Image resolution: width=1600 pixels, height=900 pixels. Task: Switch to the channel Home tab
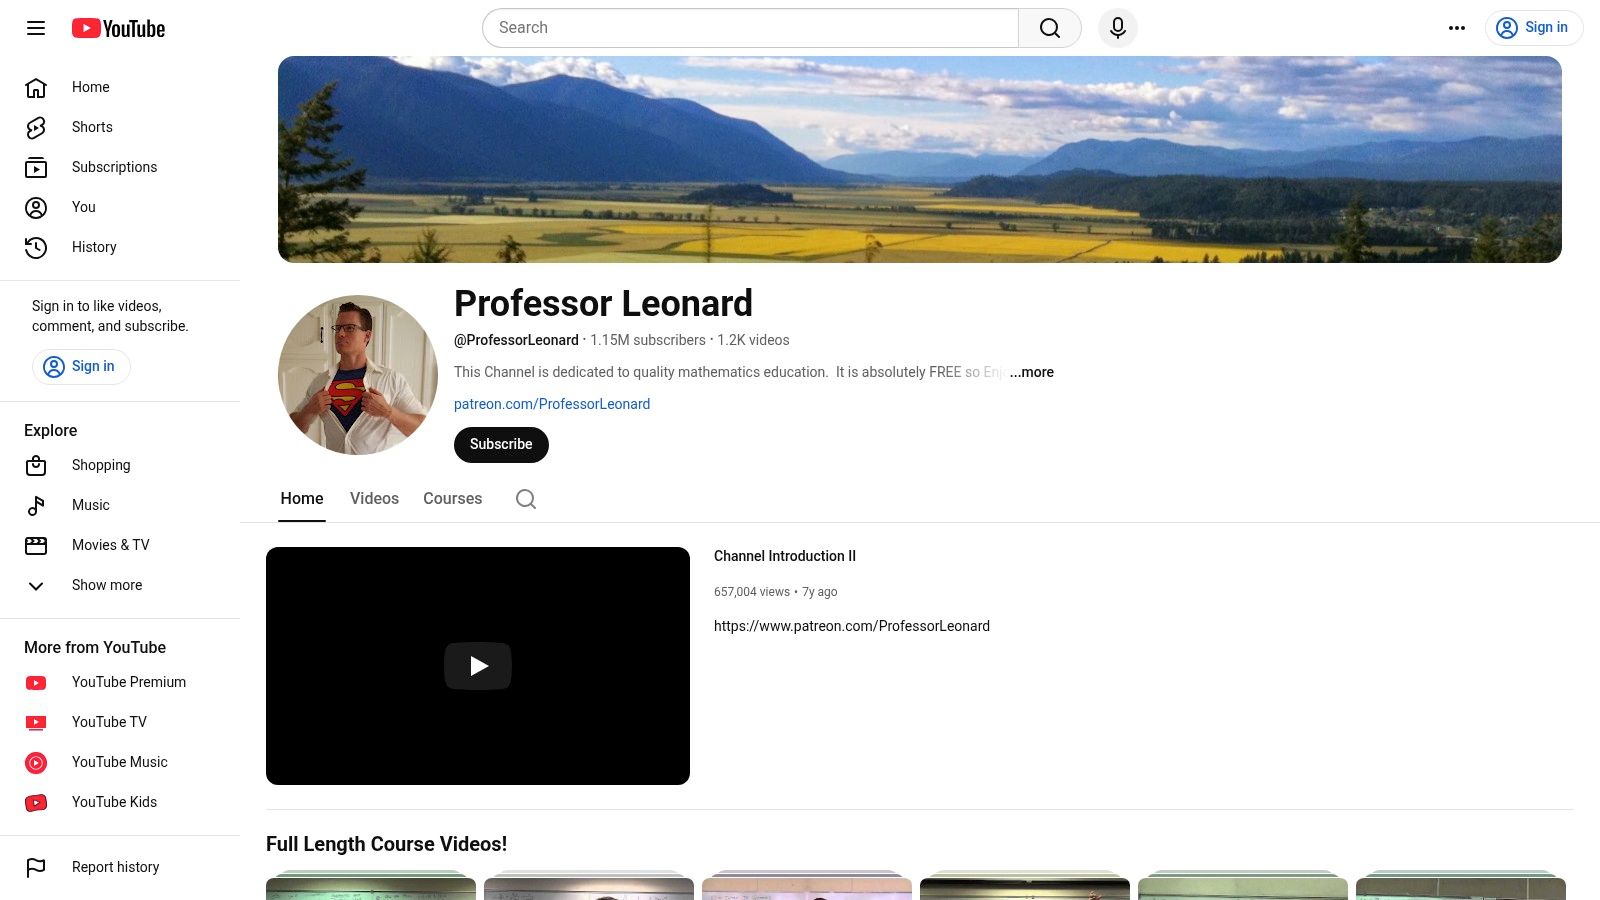tap(302, 499)
